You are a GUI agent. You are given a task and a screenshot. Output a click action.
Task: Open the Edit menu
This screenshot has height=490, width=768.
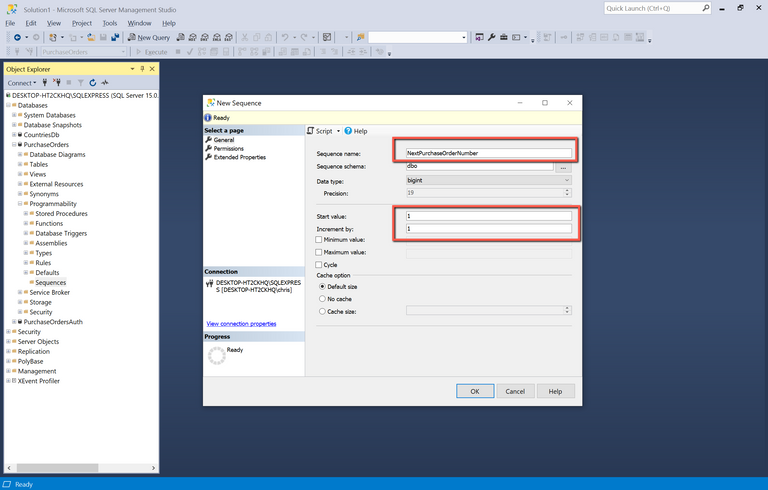(x=31, y=23)
